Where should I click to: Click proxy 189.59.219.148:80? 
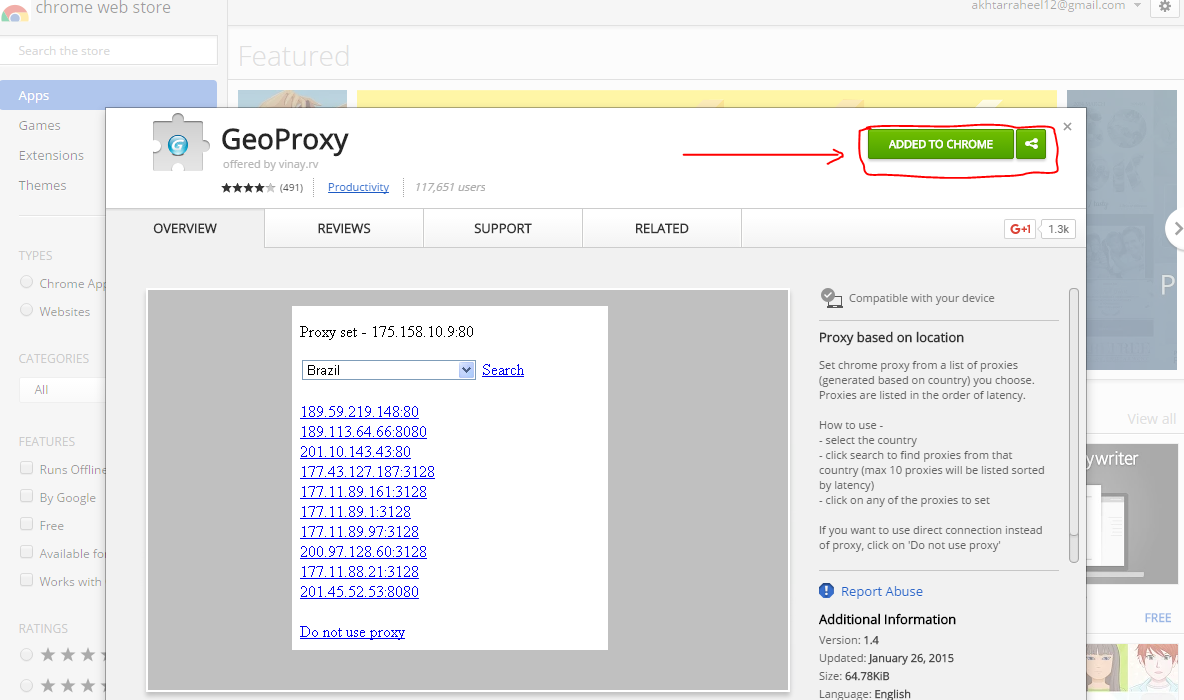click(359, 412)
